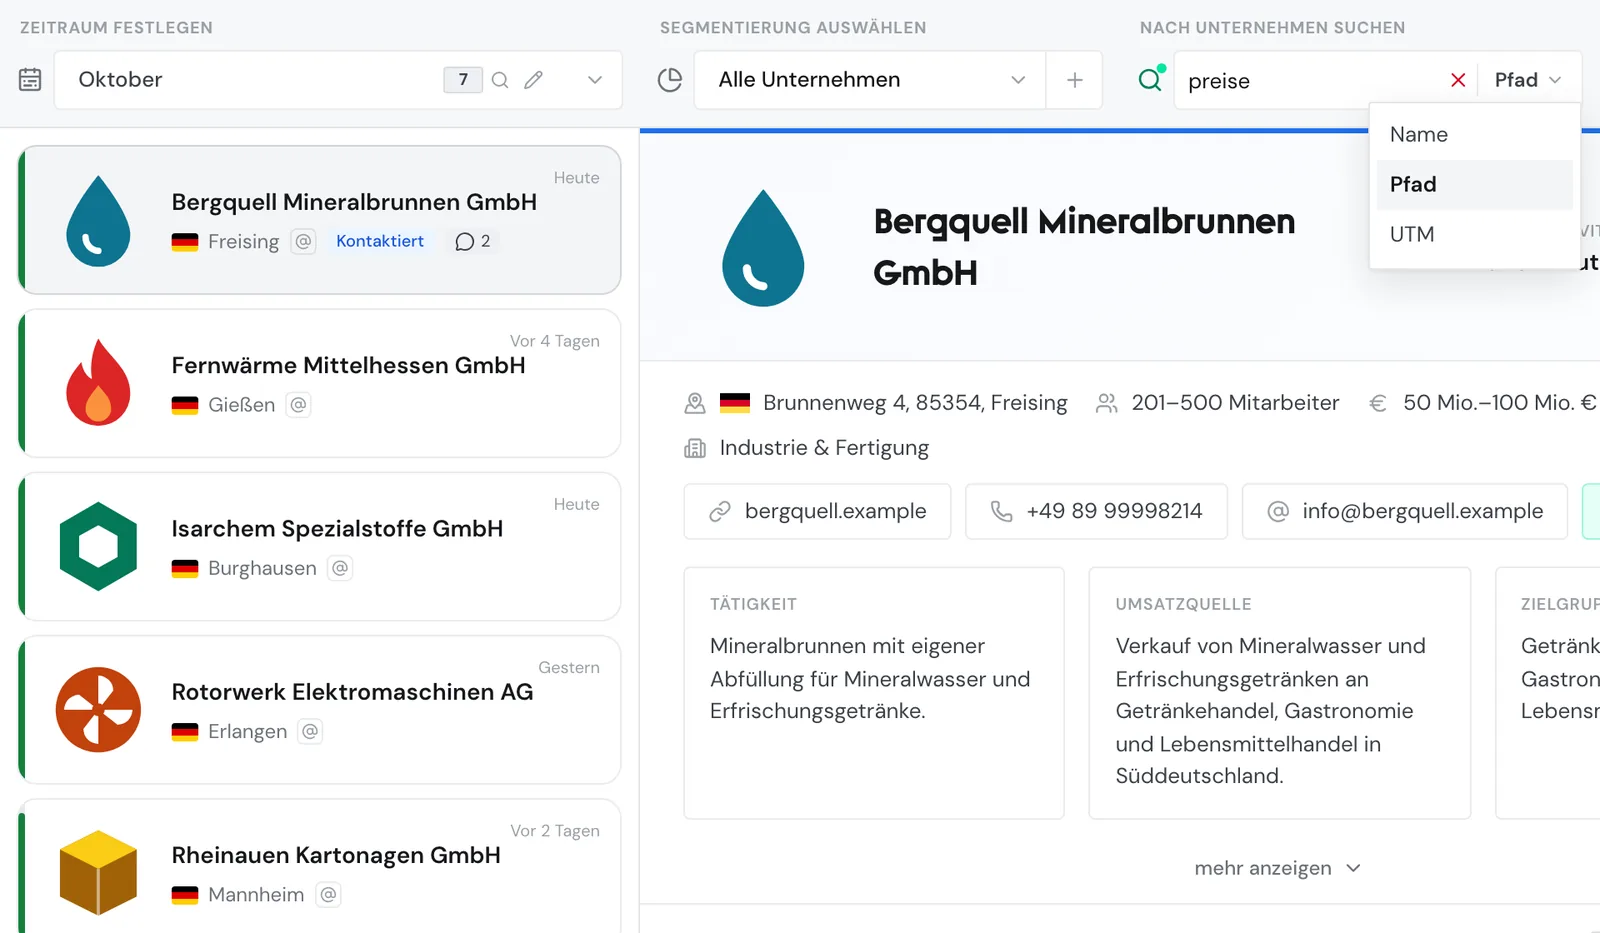This screenshot has height=933, width=1600.
Task: Click Vor 4 Tagen on Fernwärme card
Action: pos(555,341)
